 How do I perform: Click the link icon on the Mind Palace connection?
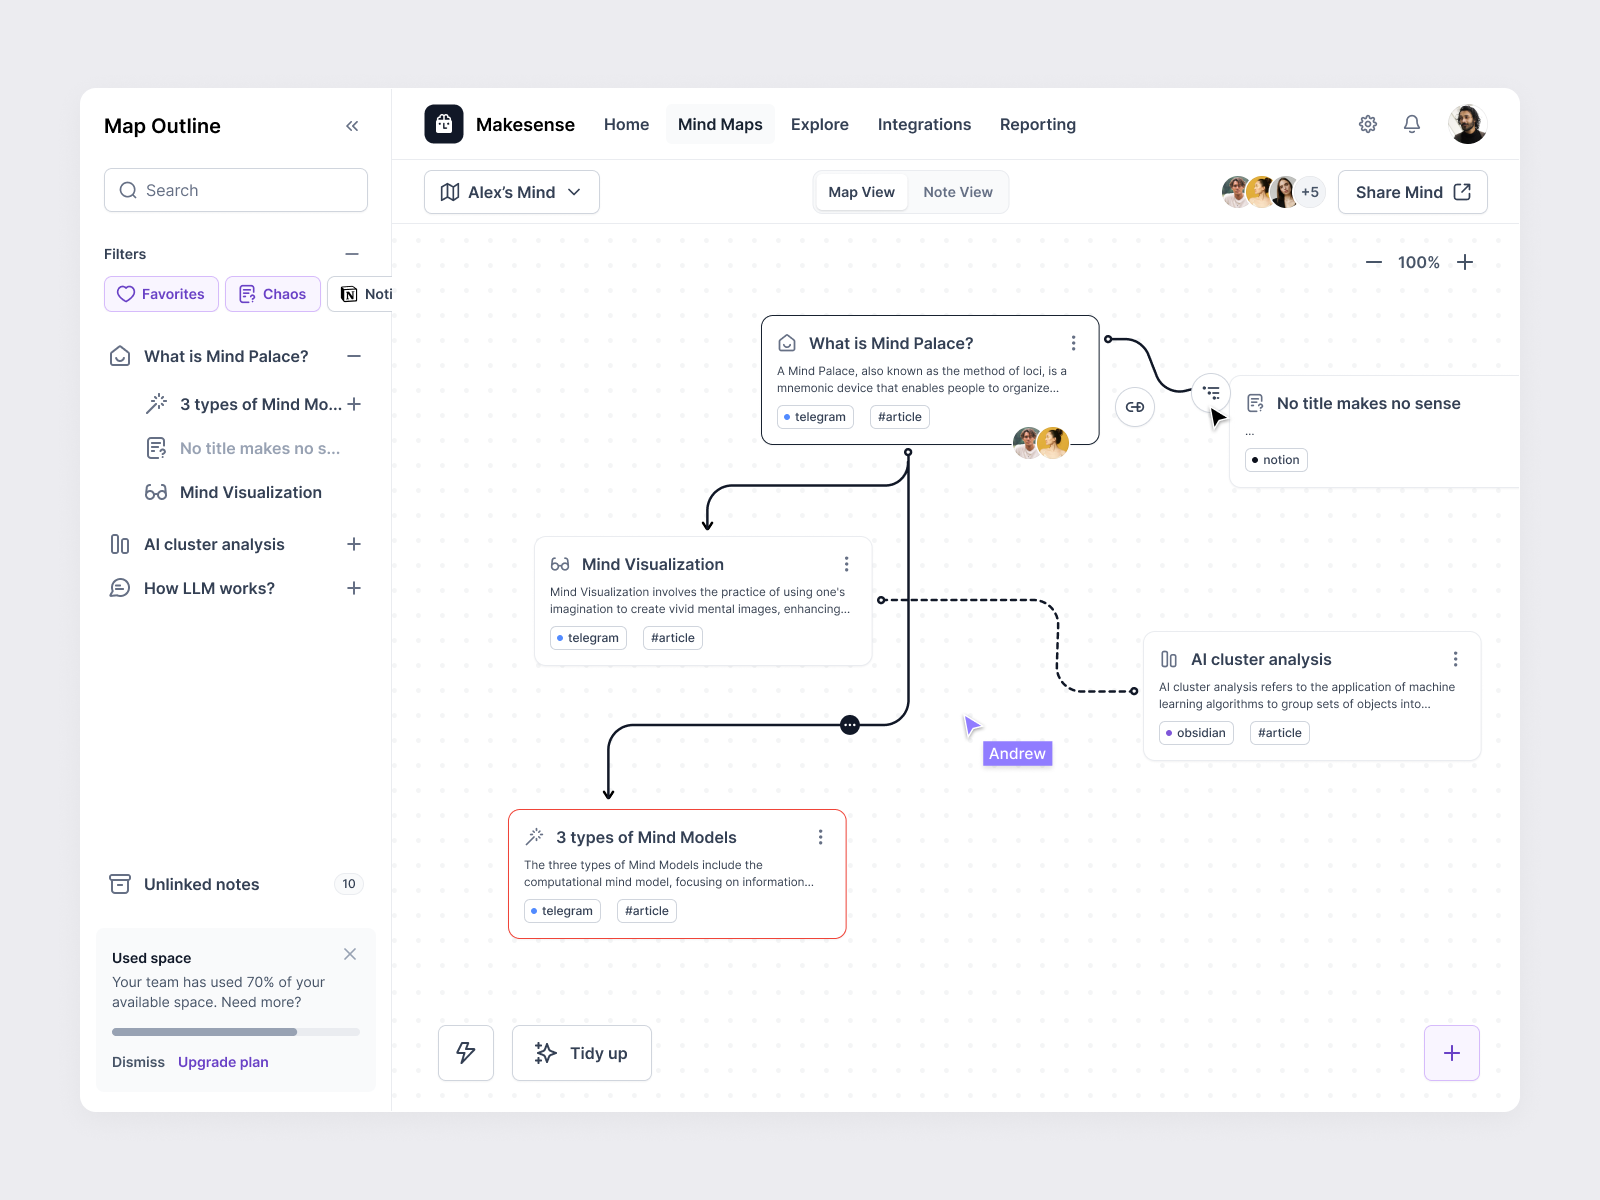pyautogui.click(x=1134, y=407)
